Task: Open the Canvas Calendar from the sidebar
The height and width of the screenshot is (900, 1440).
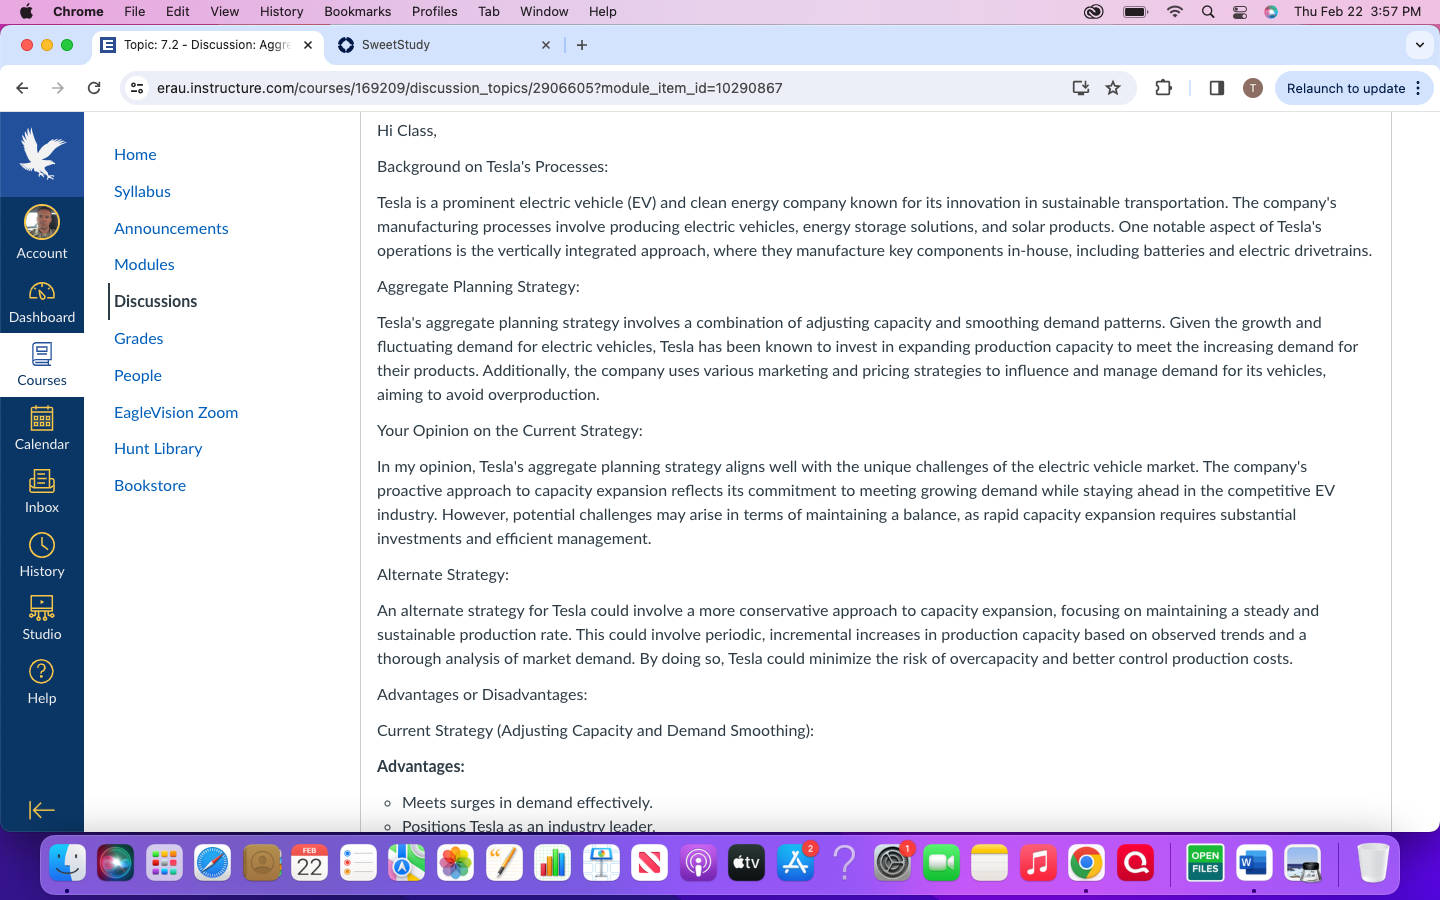Action: click(42, 429)
